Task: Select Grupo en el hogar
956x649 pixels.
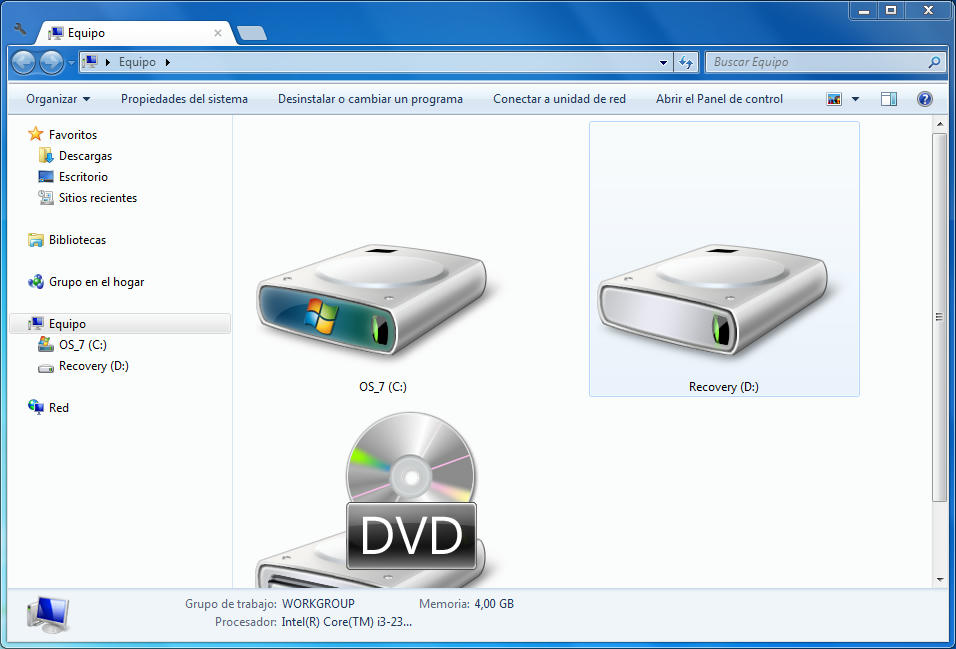Action: coord(96,282)
